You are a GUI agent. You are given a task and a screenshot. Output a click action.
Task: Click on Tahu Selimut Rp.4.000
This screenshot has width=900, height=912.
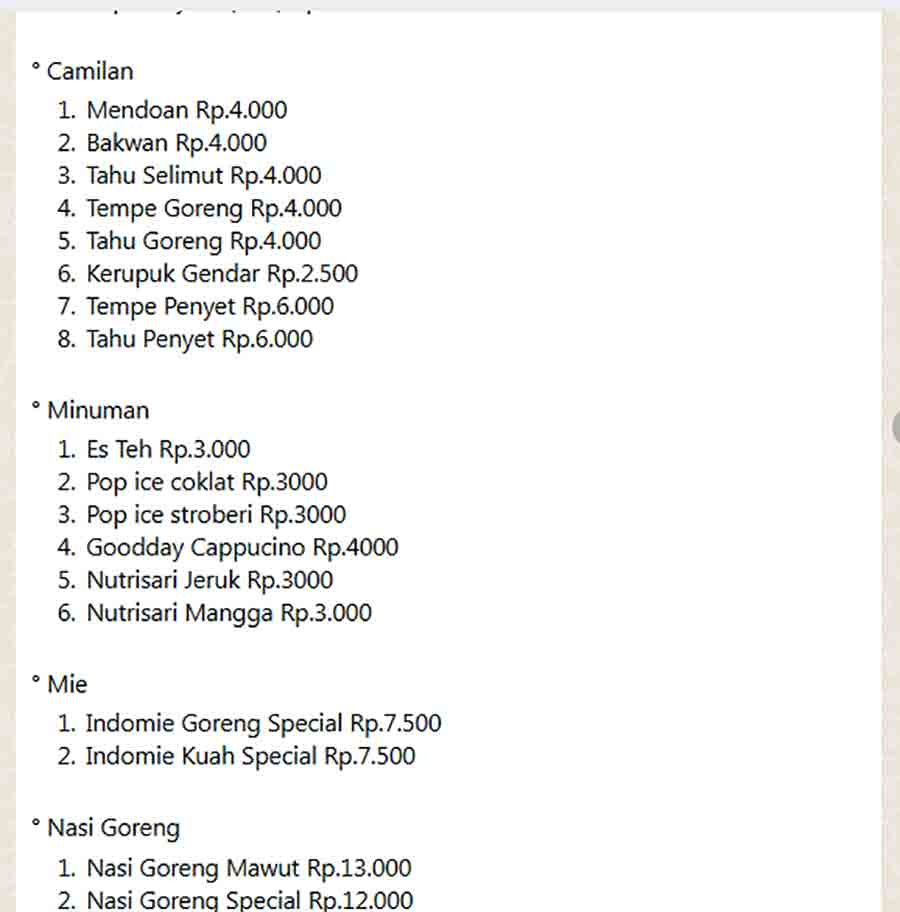point(203,176)
